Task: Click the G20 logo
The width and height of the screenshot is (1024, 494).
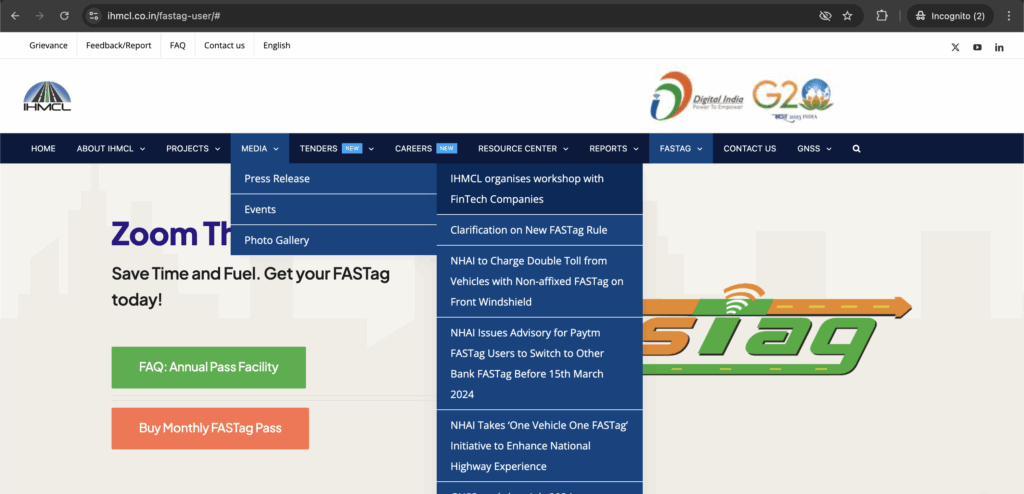Action: (793, 98)
